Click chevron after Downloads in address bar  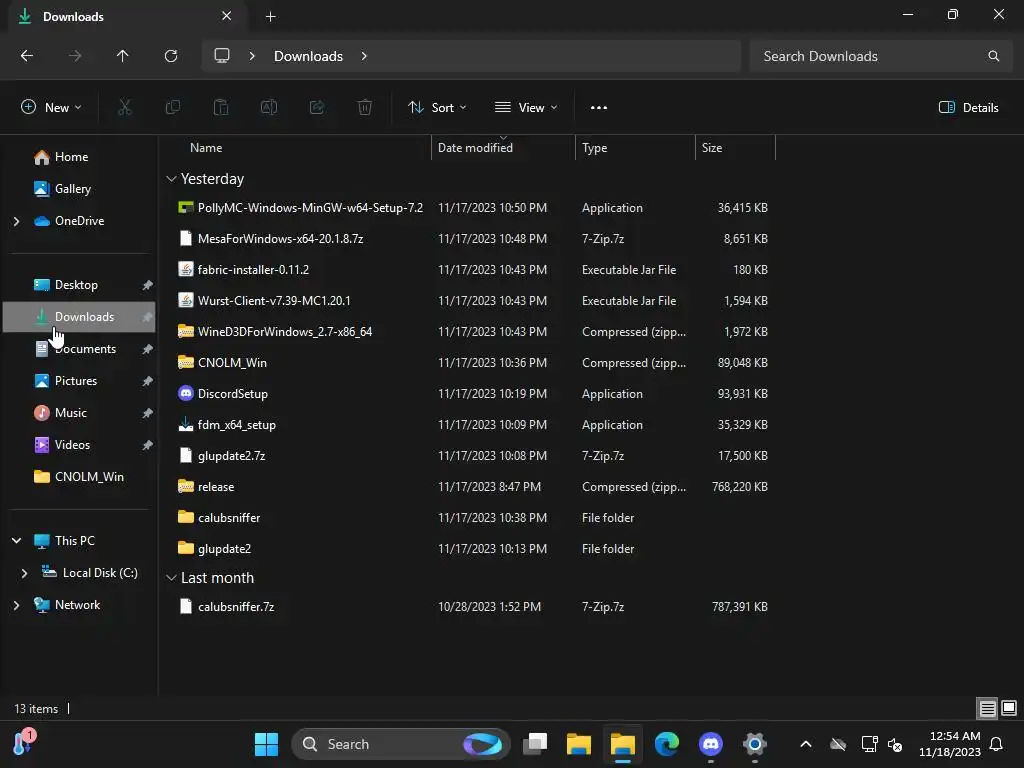click(364, 56)
